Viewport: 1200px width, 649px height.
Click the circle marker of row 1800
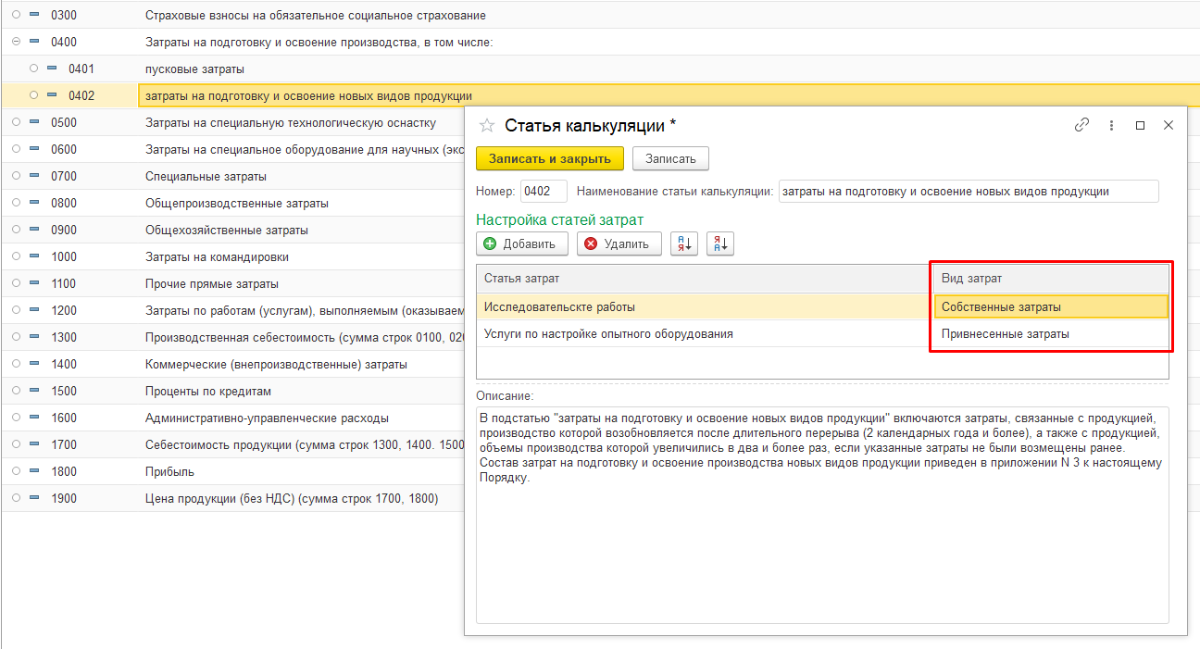coord(15,472)
